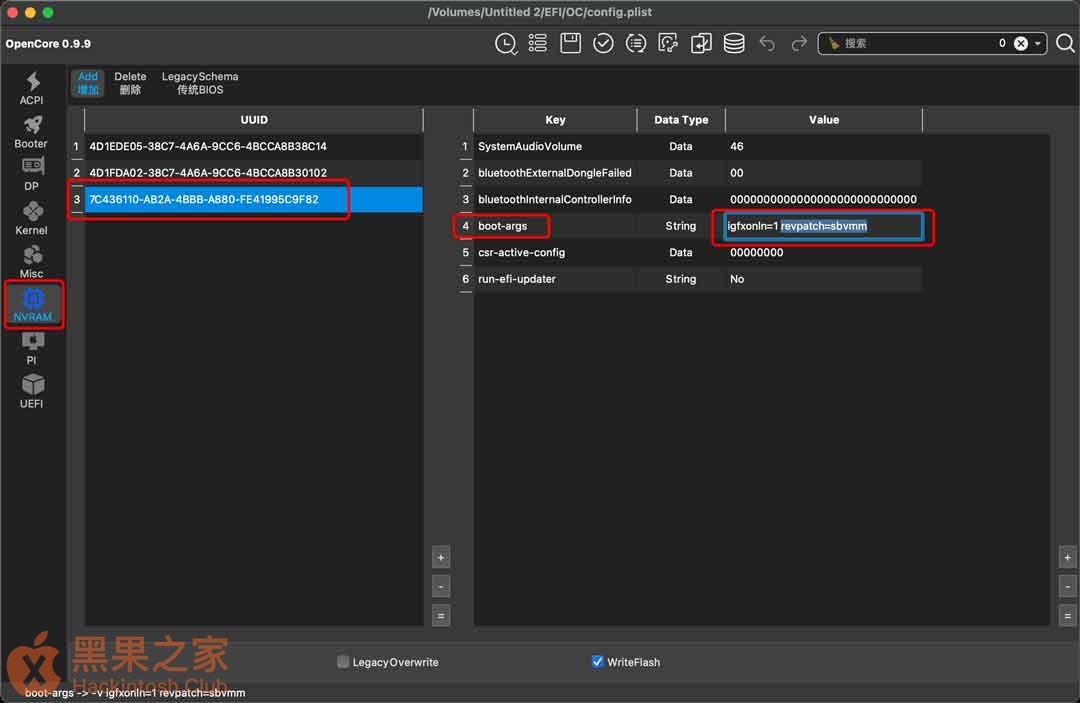The image size is (1080, 703).
Task: Switch to the LegacySchema tab
Action: pos(200,83)
